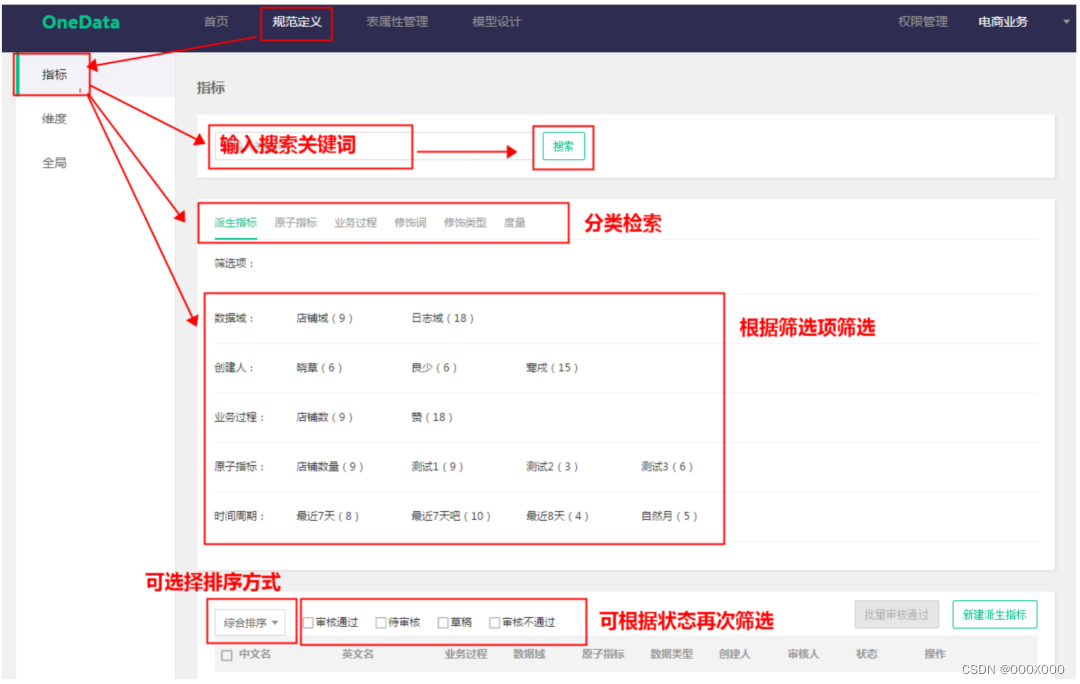Select 全局 in the left sidebar
Viewport: 1080px width, 684px height.
pos(54,163)
